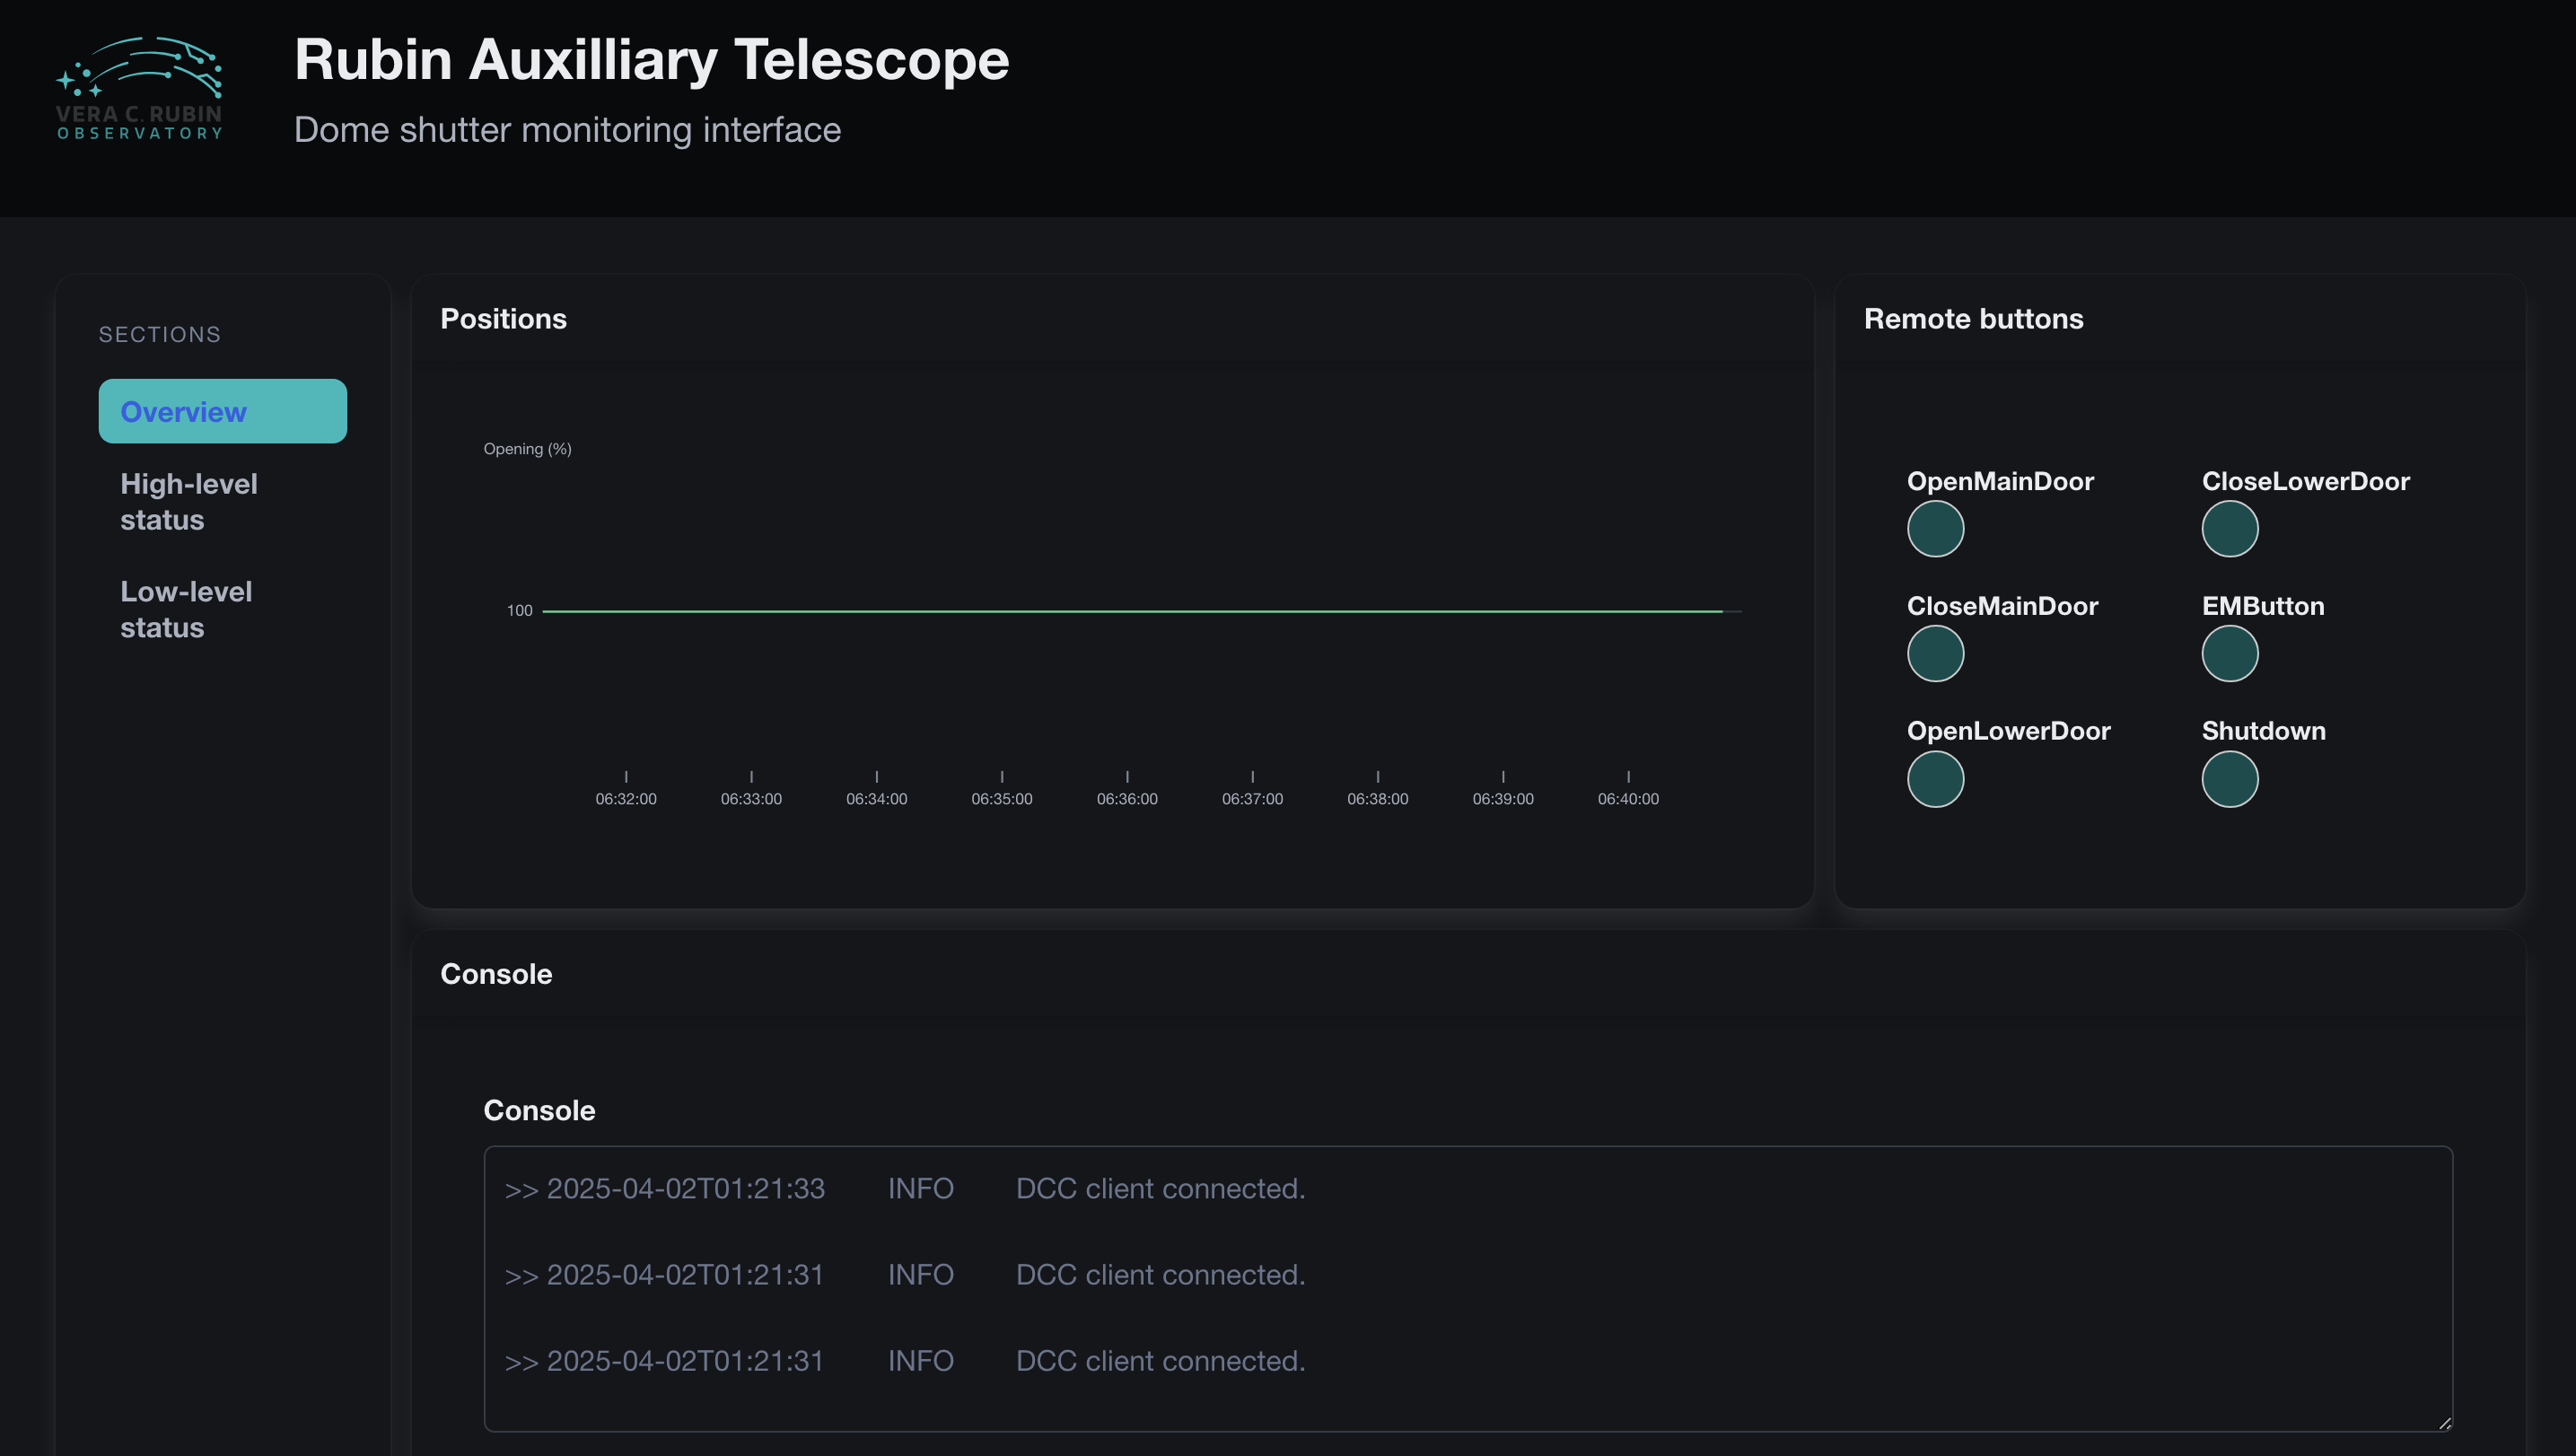Viewport: 2576px width, 1456px height.
Task: Click the green opening percentage line
Action: pyautogui.click(x=1130, y=610)
